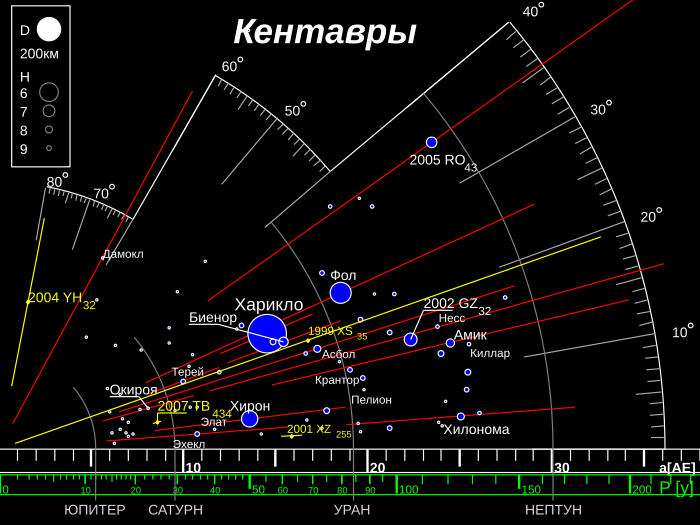Click the green 200 mark on period axis
This screenshot has height=525, width=700.
pos(642,490)
